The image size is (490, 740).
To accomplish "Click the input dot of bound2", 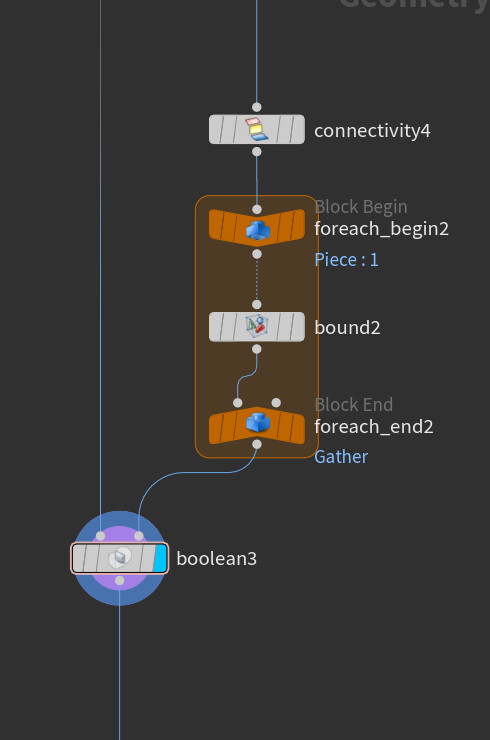I will (257, 304).
